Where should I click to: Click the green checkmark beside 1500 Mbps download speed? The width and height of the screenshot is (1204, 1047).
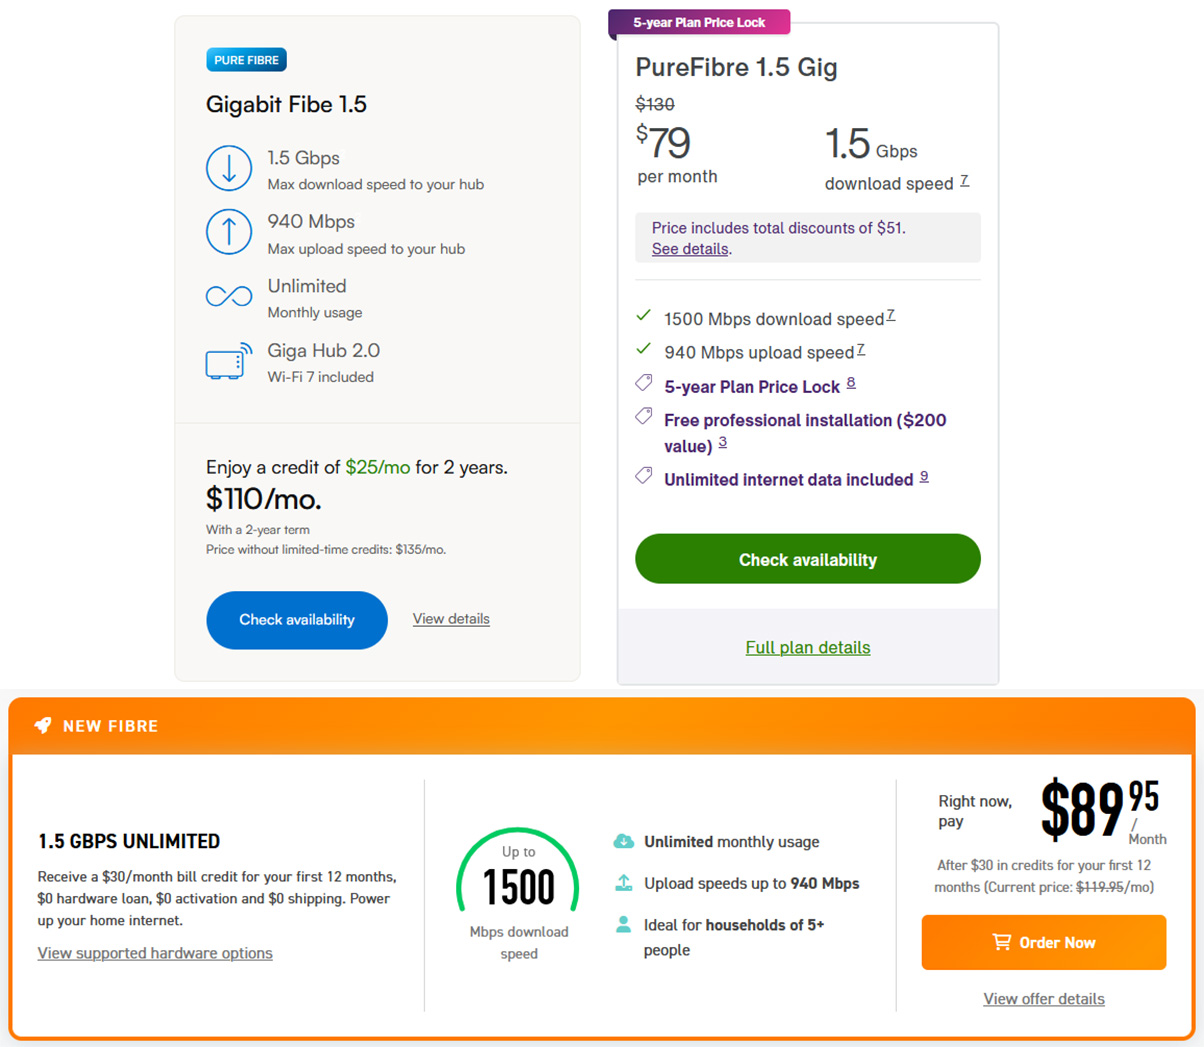(x=644, y=315)
